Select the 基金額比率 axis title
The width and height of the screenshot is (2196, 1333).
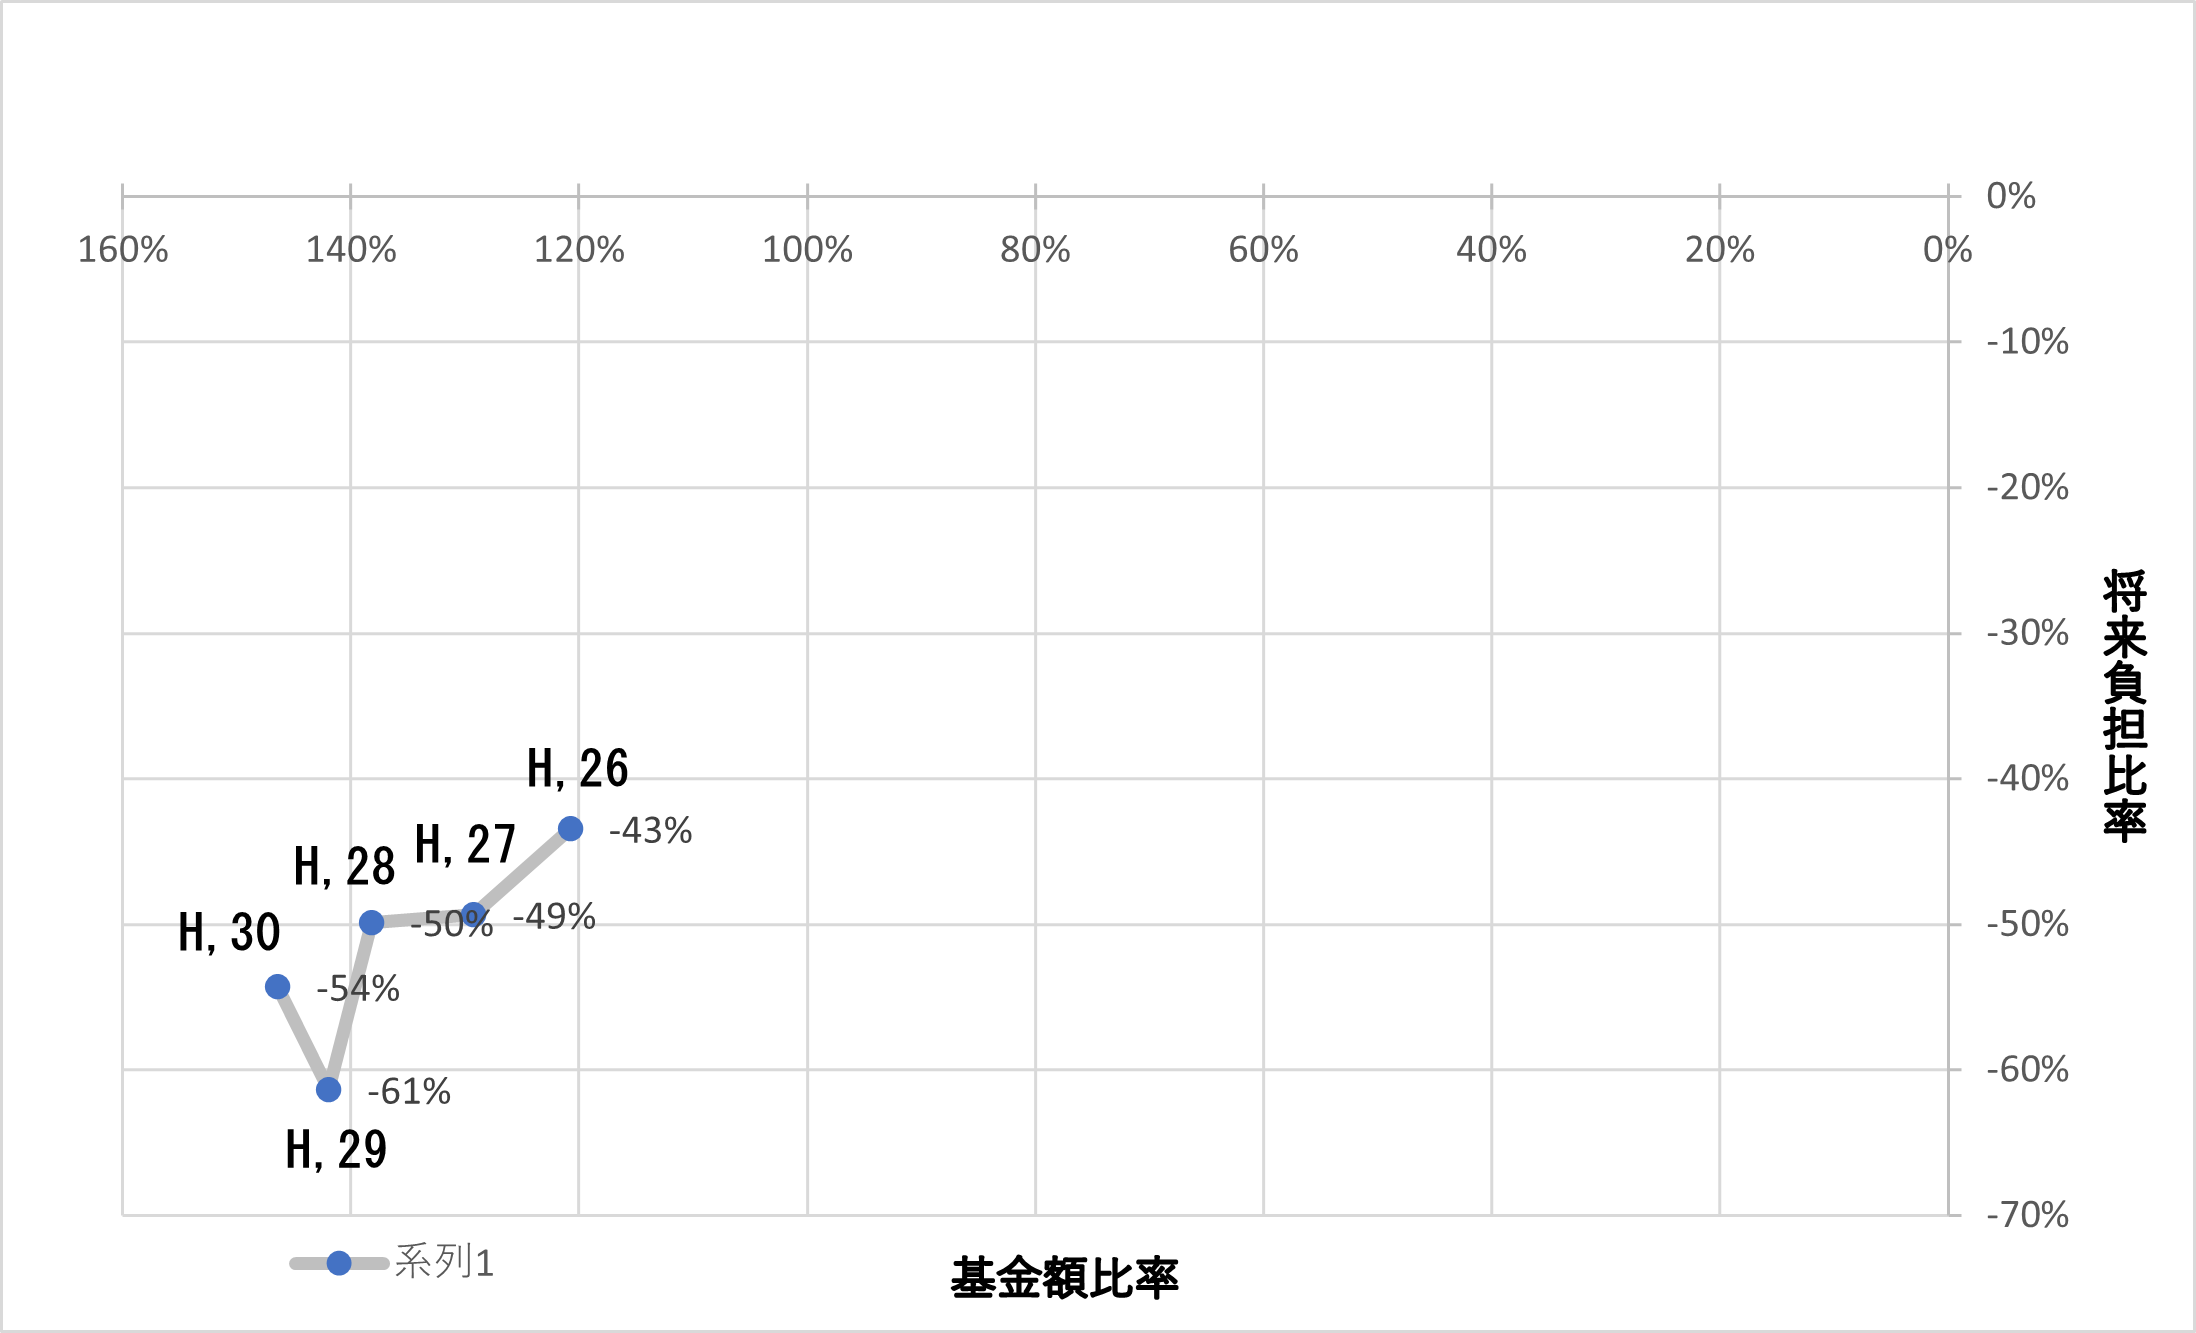coord(1064,1279)
